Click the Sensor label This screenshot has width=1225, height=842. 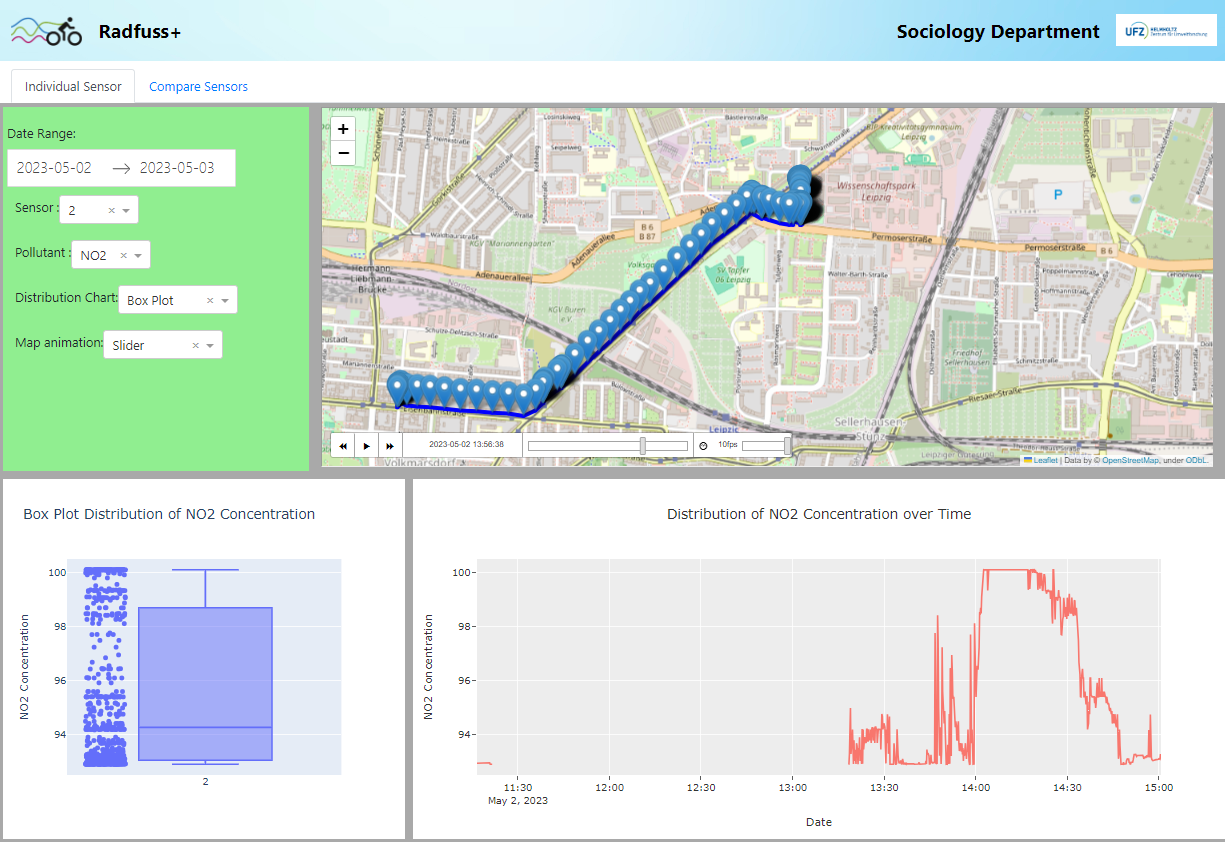tap(37, 208)
